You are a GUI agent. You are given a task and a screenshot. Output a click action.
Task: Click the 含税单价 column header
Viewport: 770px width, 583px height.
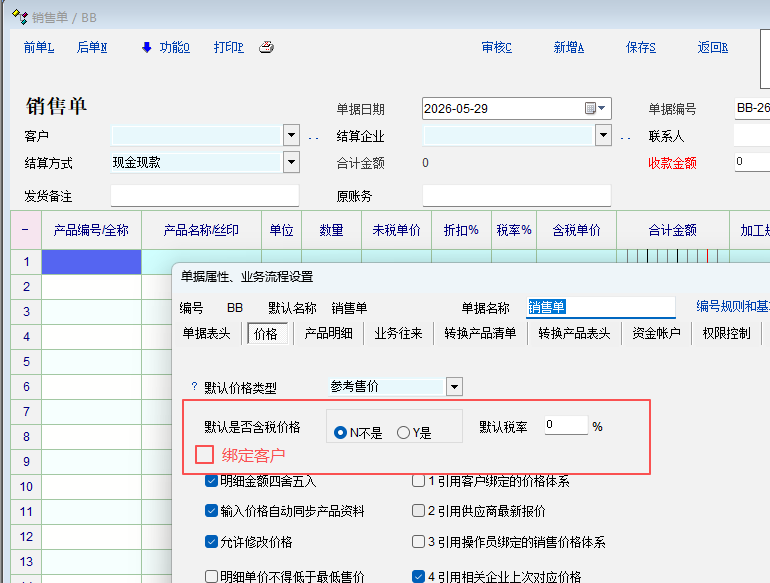pyautogui.click(x=577, y=230)
